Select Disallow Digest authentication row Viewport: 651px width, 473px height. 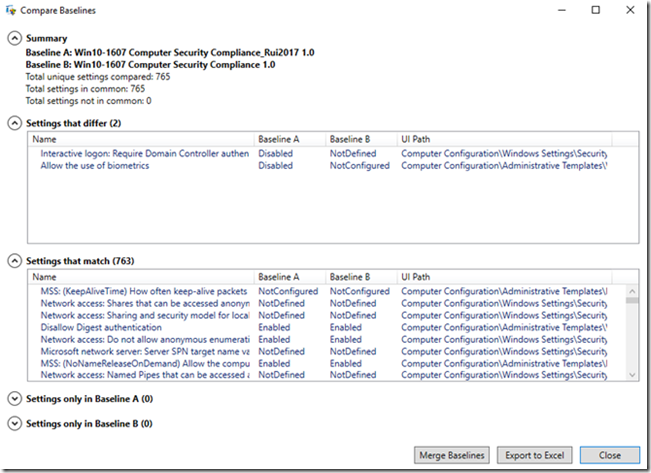[327, 327]
